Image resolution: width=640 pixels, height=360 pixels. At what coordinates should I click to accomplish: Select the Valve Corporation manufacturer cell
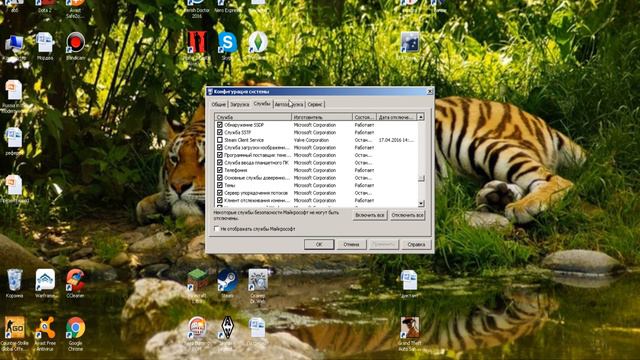pyautogui.click(x=311, y=140)
